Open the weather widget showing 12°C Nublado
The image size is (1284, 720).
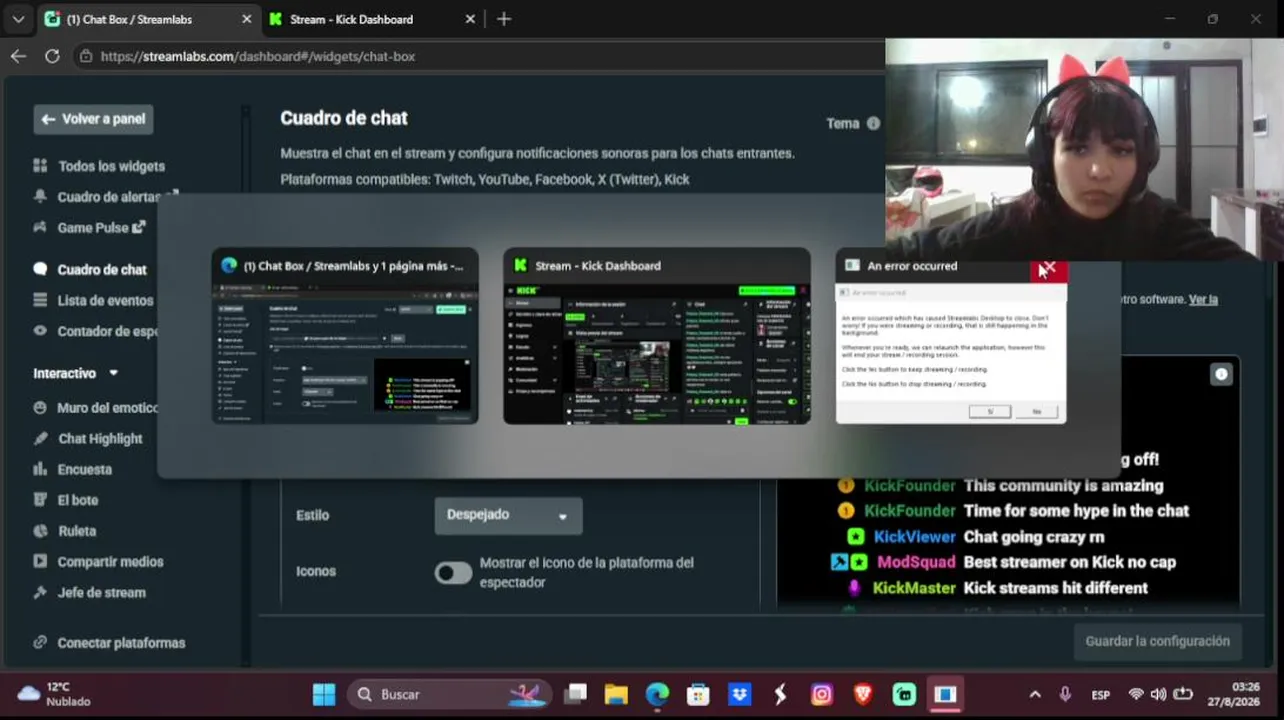tap(55, 694)
